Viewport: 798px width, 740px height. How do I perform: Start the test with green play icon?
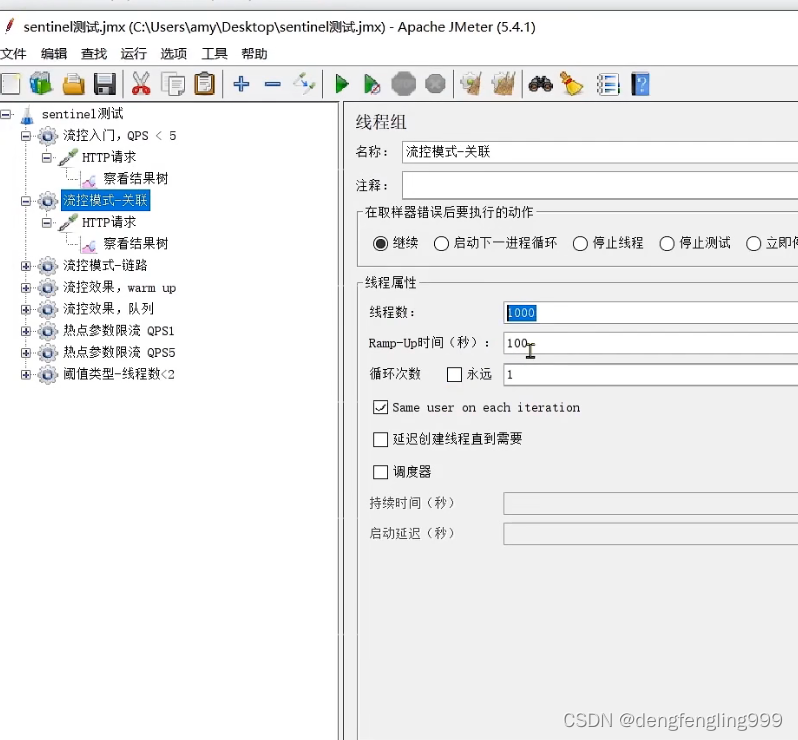pos(342,84)
